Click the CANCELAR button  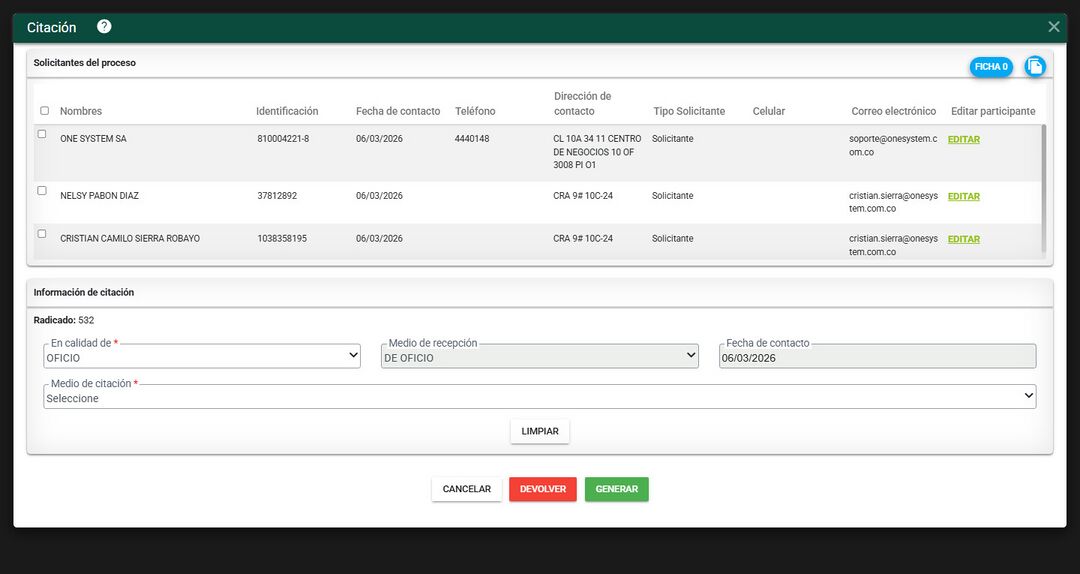pyautogui.click(x=466, y=489)
